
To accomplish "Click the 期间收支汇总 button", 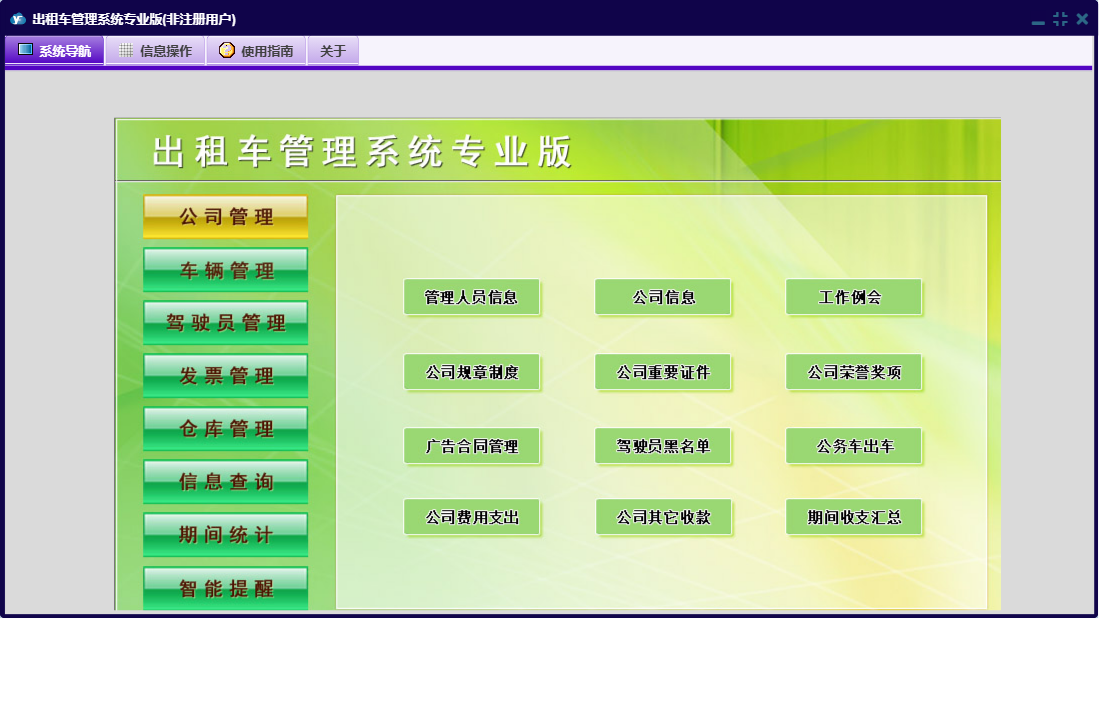I will (x=854, y=517).
